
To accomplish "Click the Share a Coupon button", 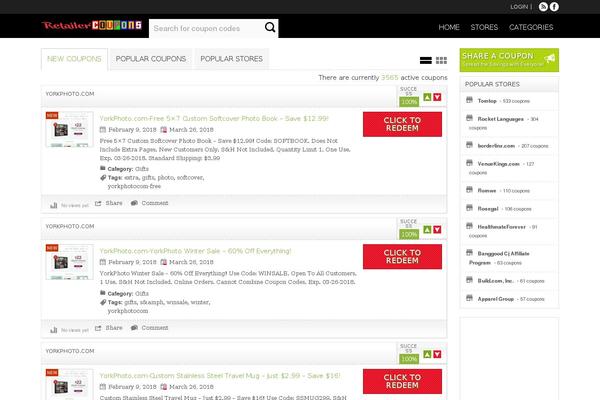I will [509, 60].
